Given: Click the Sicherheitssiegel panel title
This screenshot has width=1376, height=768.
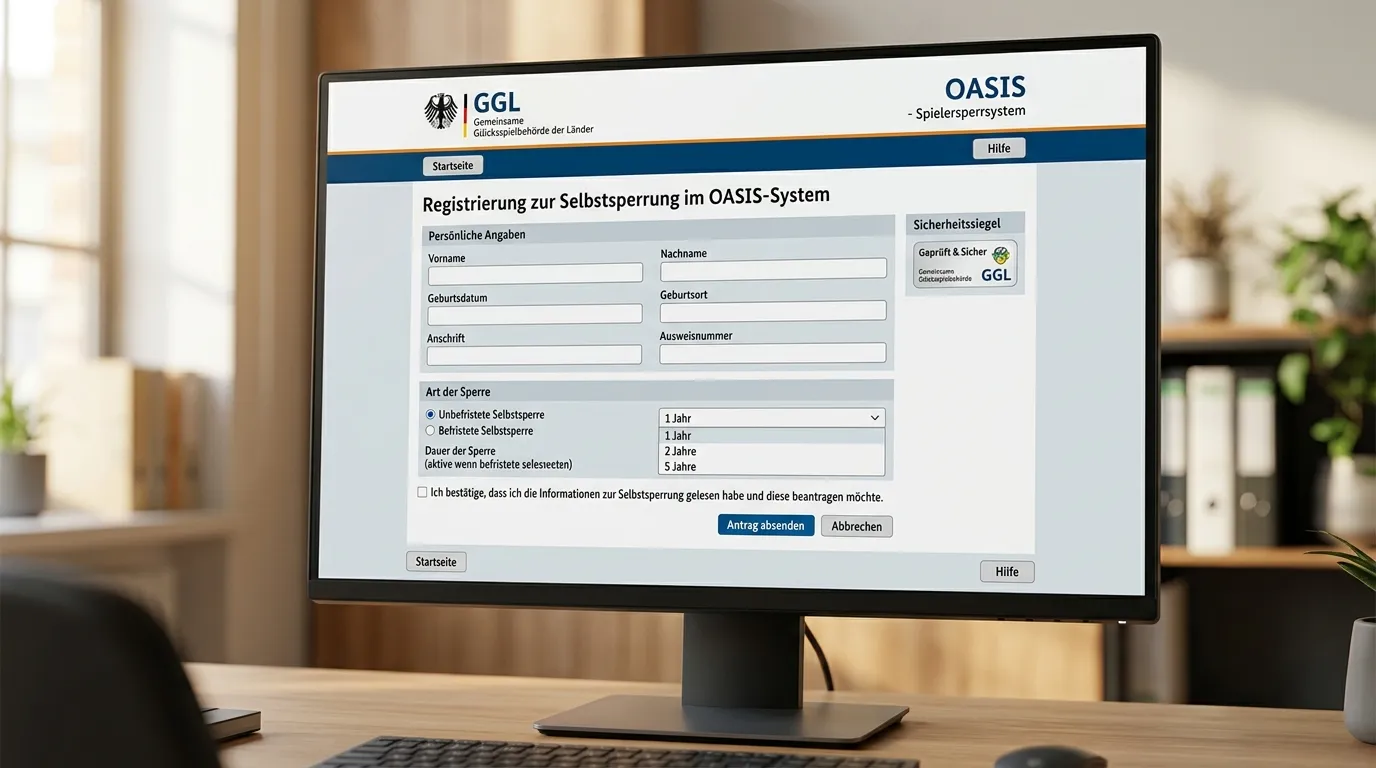Looking at the screenshot, I should (x=956, y=224).
